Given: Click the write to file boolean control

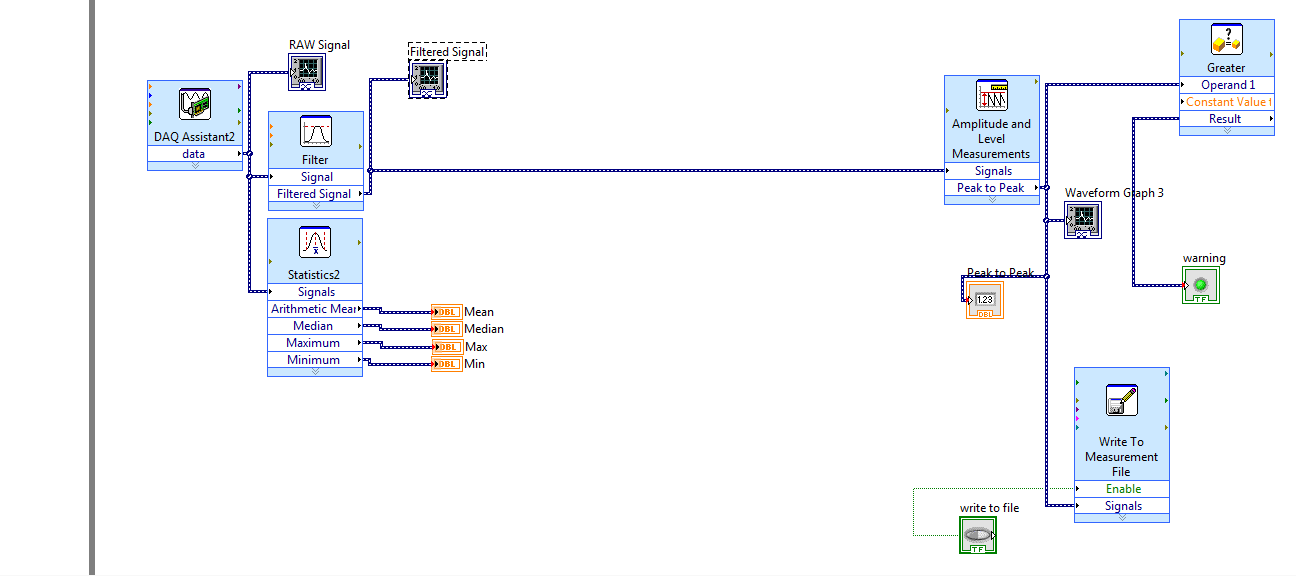Looking at the screenshot, I should point(977,534).
